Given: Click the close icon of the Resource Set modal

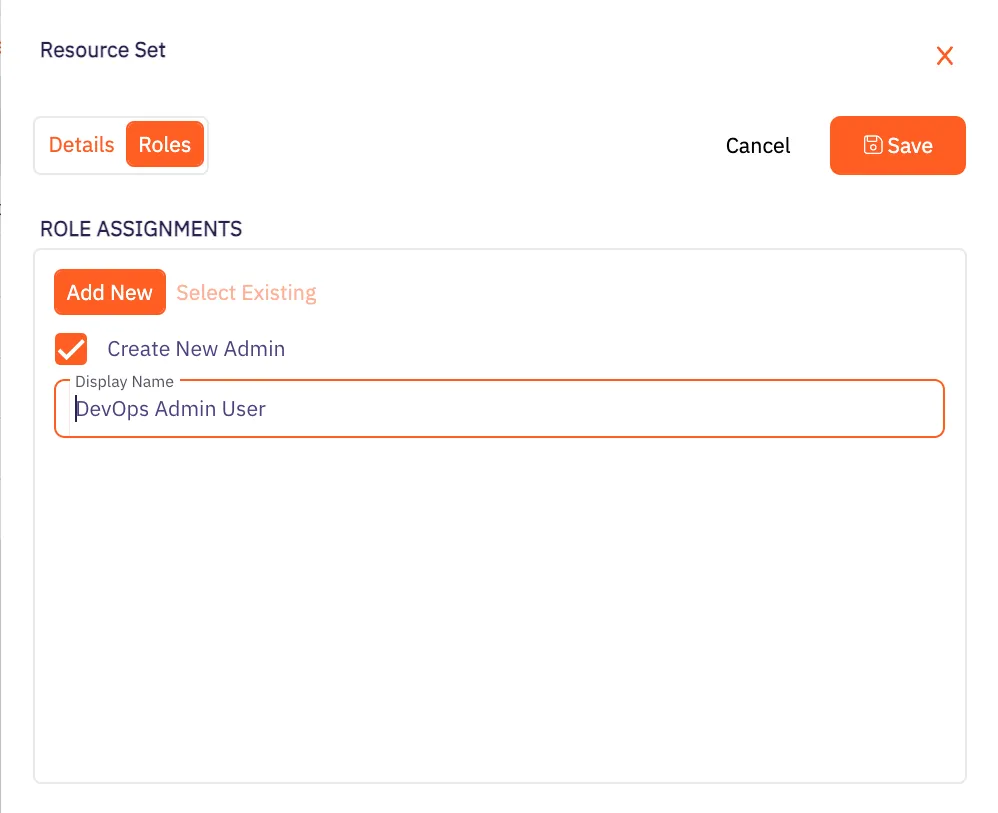Looking at the screenshot, I should [x=945, y=56].
